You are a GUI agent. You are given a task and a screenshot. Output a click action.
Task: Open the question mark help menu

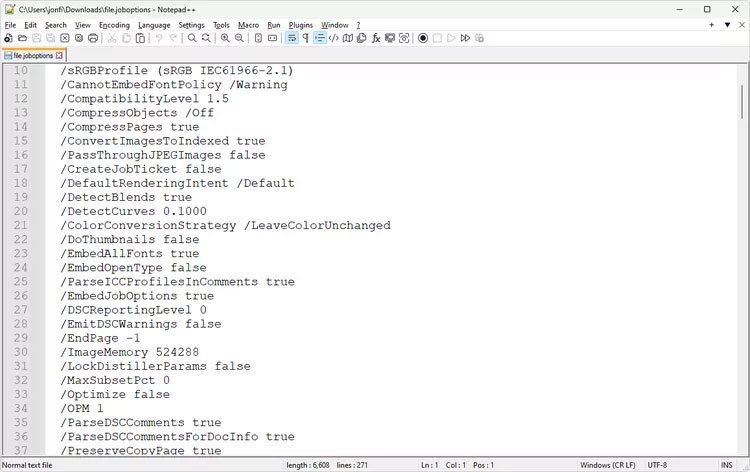(358, 25)
